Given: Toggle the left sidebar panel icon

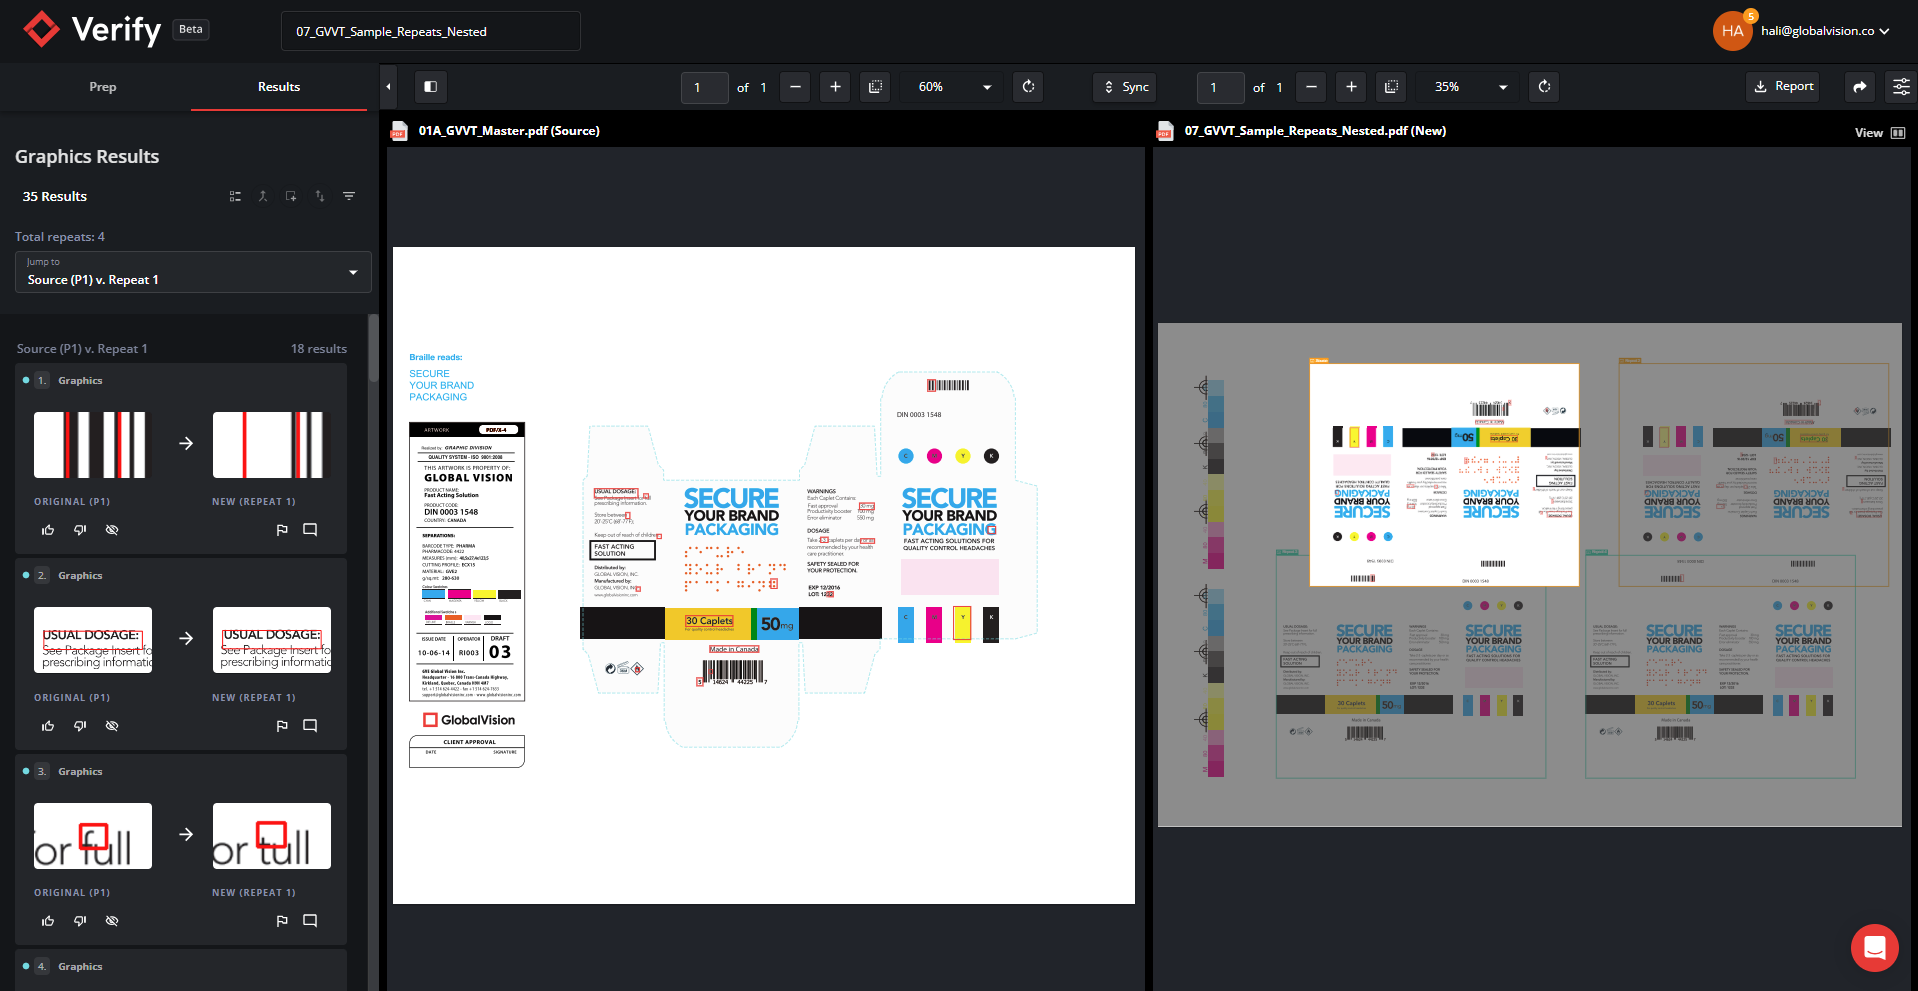Looking at the screenshot, I should point(431,87).
